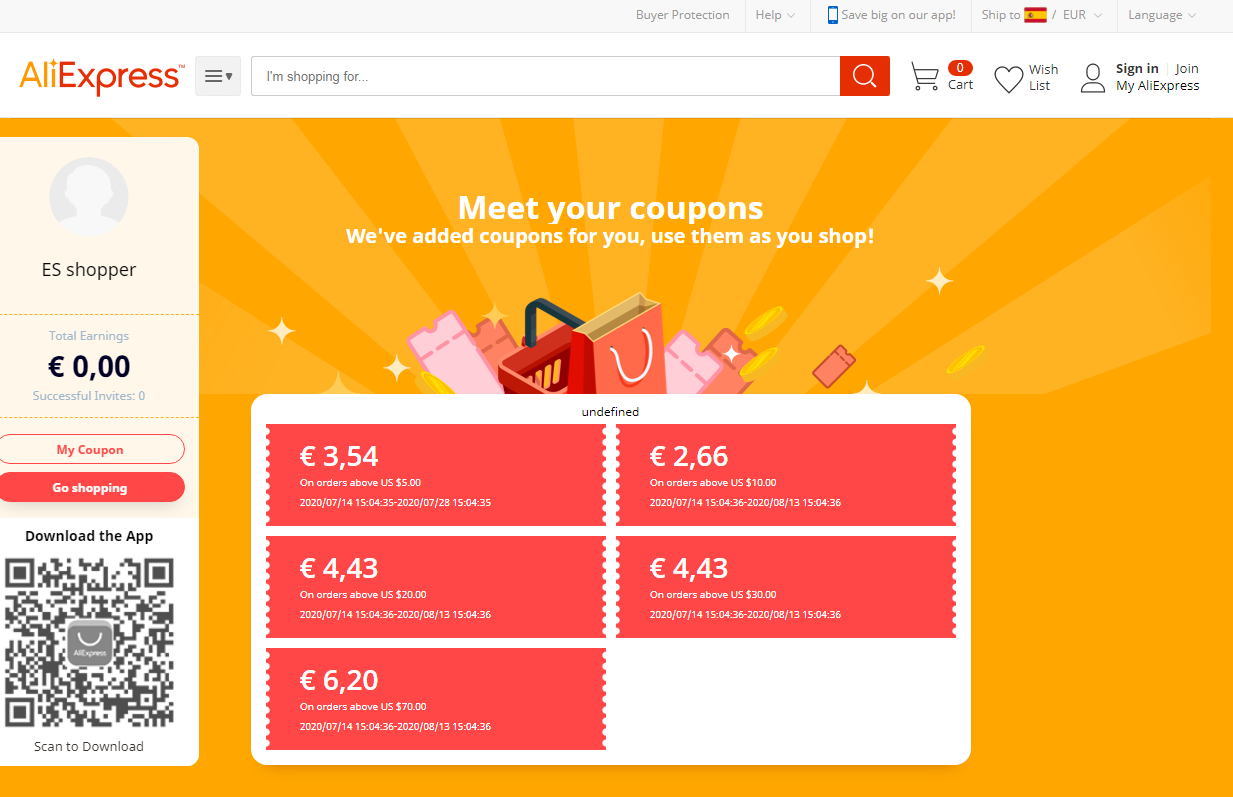
Task: Click the Spain flag icon
Action: [x=1035, y=15]
